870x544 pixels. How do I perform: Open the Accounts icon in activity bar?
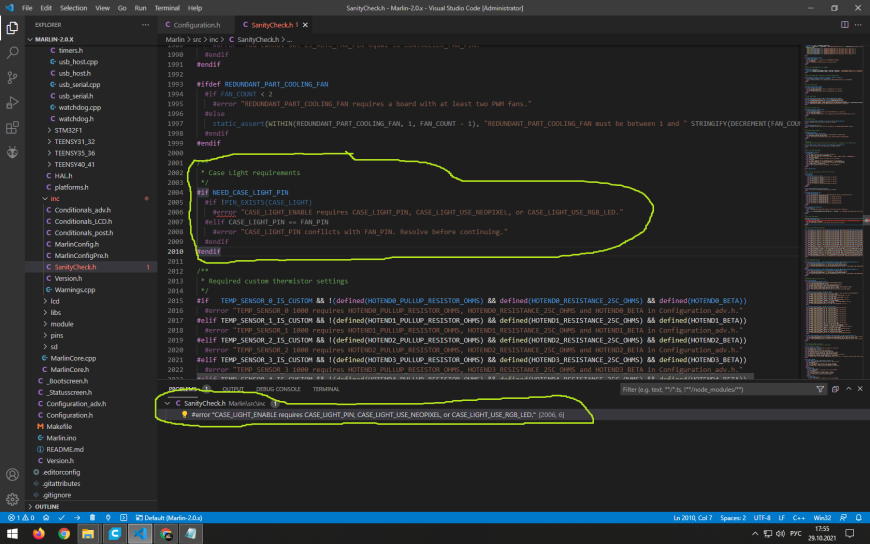tap(12, 475)
